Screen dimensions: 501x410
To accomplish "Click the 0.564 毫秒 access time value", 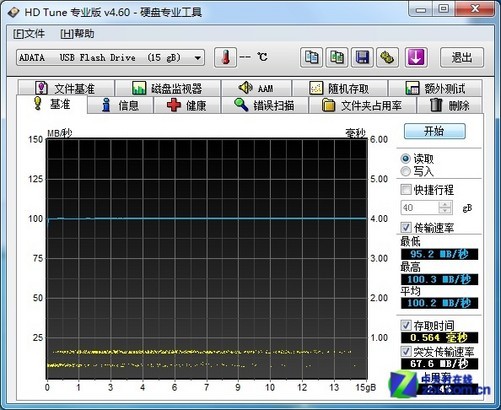I will click(439, 337).
